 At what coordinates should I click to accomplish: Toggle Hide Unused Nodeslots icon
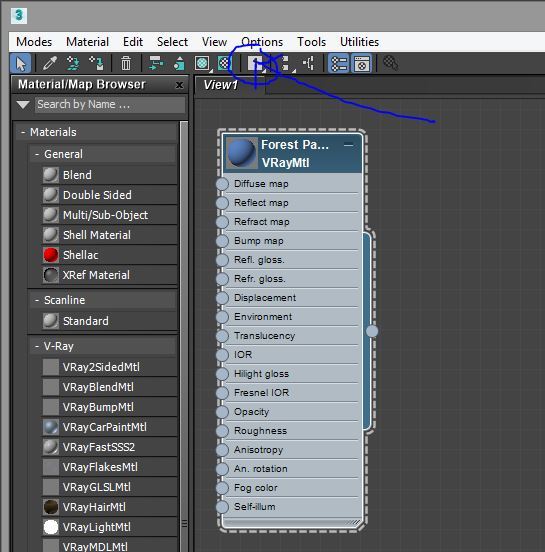[179, 64]
